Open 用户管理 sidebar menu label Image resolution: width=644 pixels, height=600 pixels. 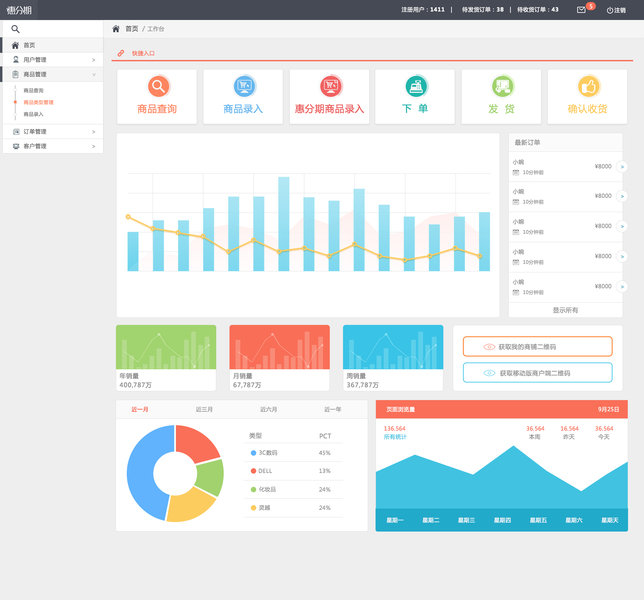(x=34, y=60)
